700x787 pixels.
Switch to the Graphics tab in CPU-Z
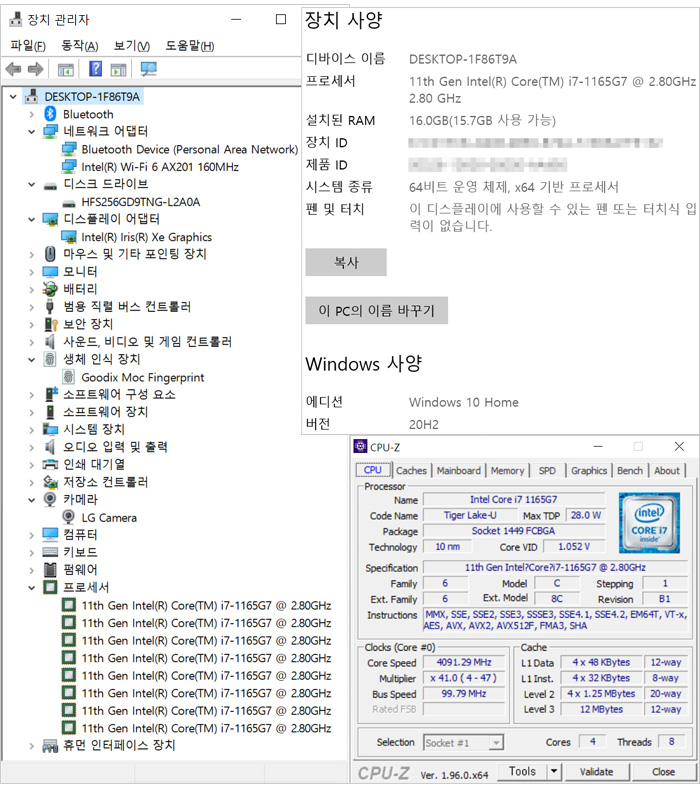[589, 470]
